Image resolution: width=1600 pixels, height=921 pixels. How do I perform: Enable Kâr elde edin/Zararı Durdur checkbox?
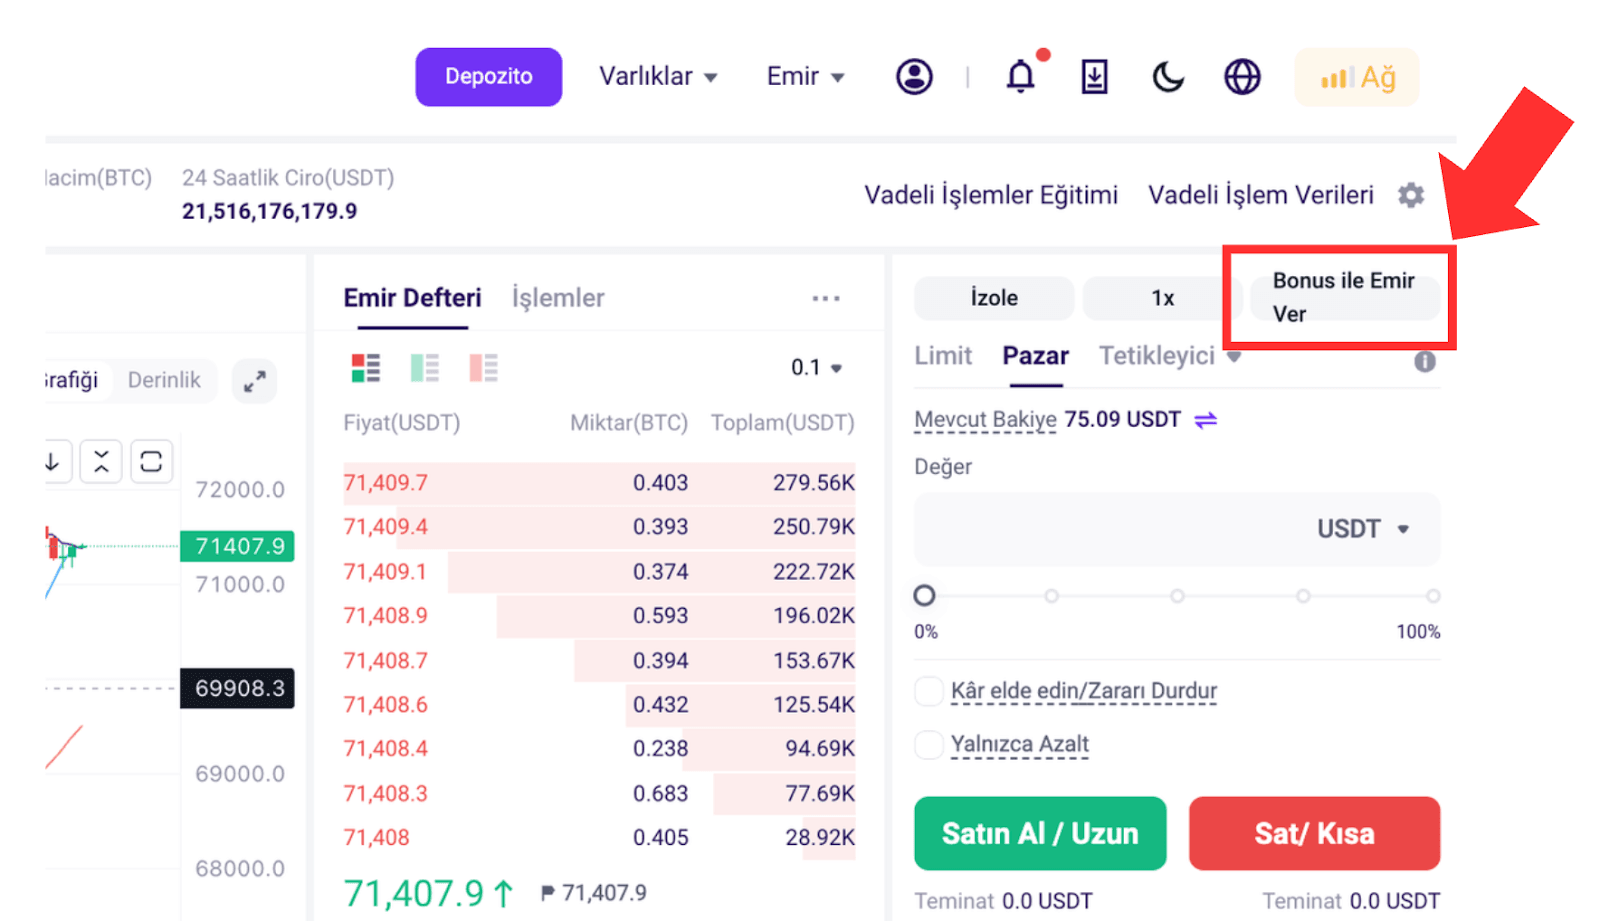coord(929,691)
